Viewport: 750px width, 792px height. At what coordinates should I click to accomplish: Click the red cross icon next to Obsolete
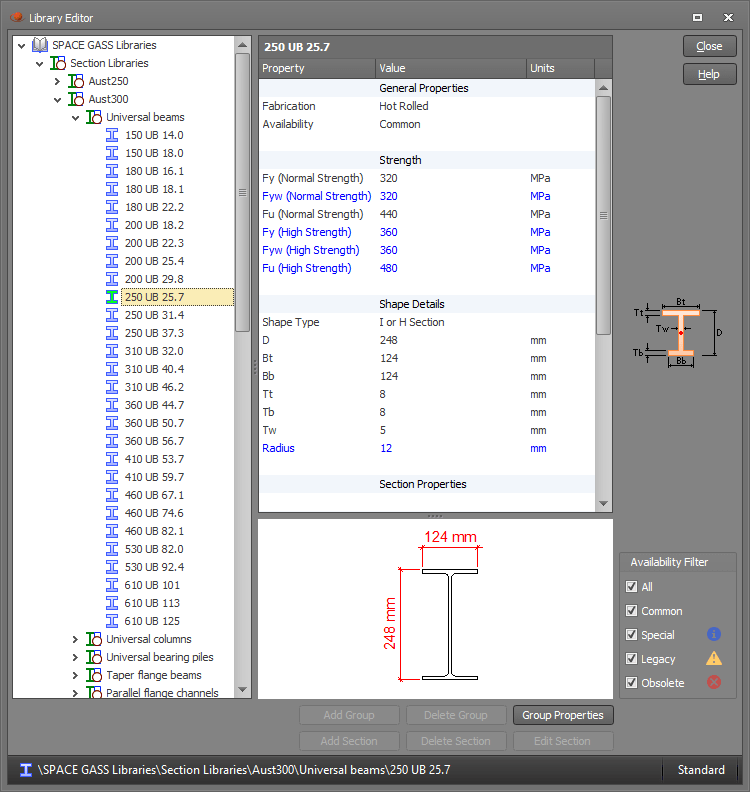[714, 682]
